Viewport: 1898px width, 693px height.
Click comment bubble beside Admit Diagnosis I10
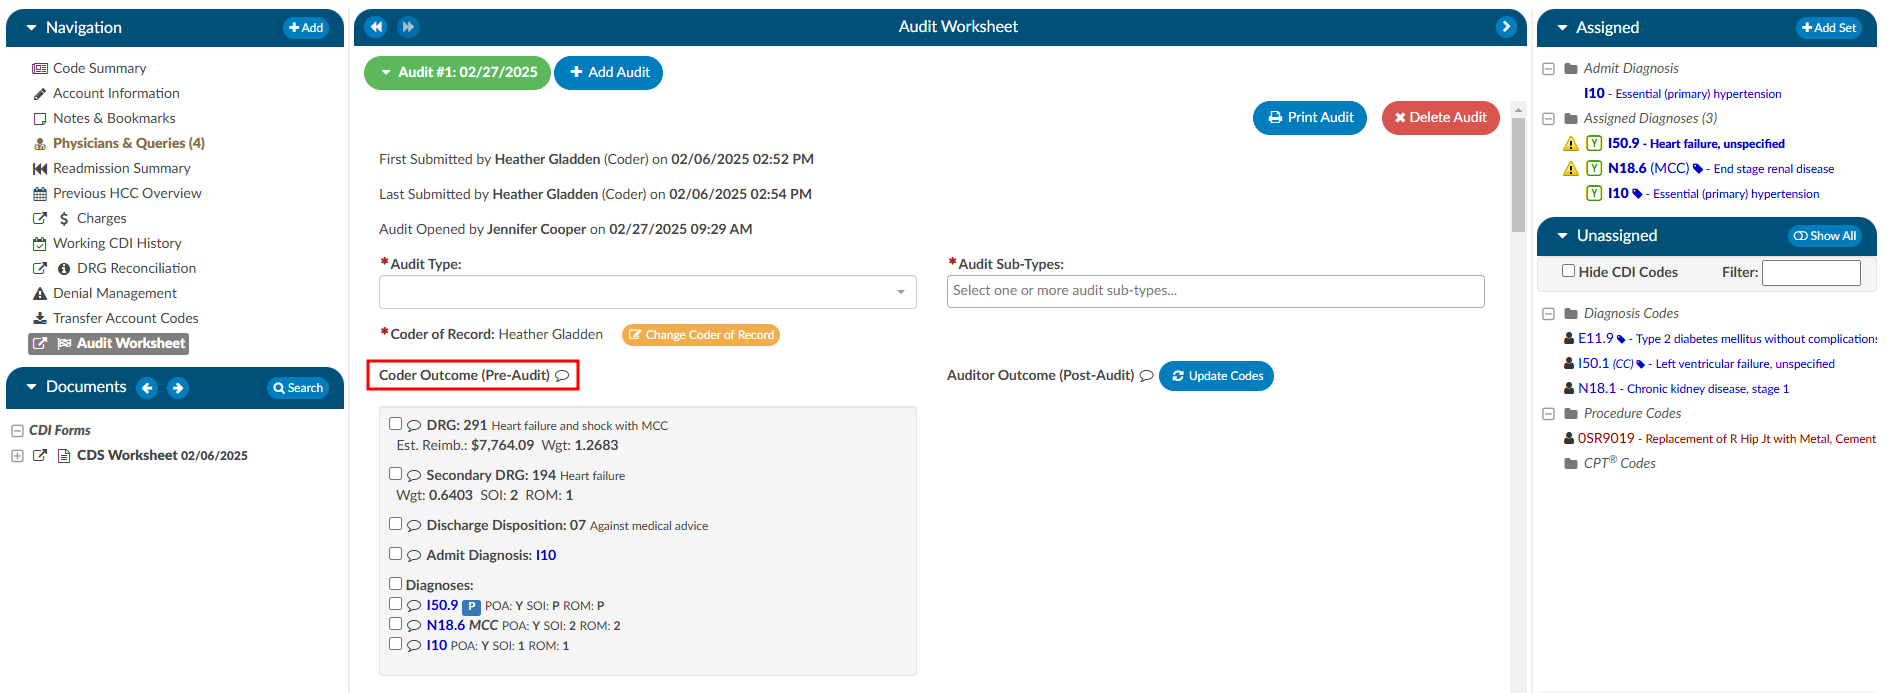pos(414,556)
